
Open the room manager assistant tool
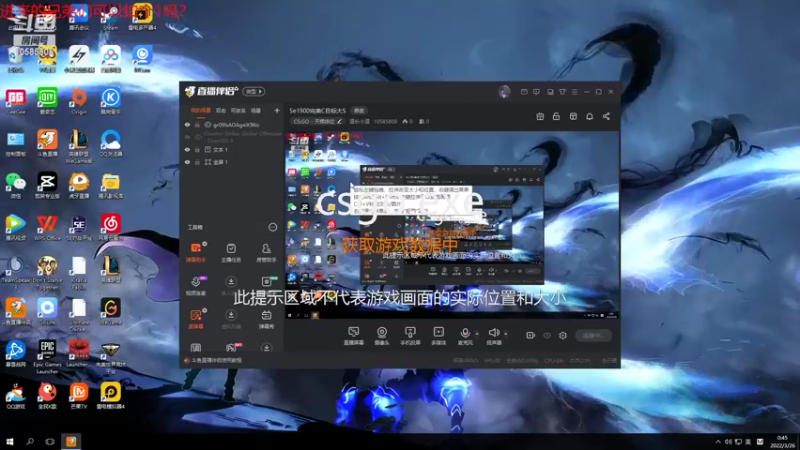266,253
